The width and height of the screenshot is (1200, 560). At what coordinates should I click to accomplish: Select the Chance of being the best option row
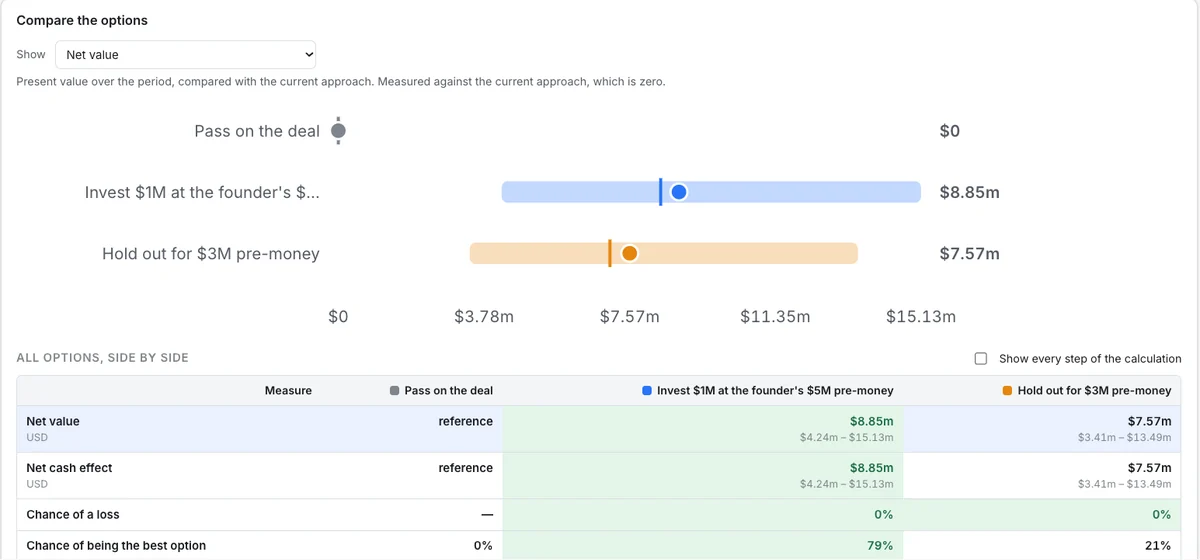tap(599, 546)
